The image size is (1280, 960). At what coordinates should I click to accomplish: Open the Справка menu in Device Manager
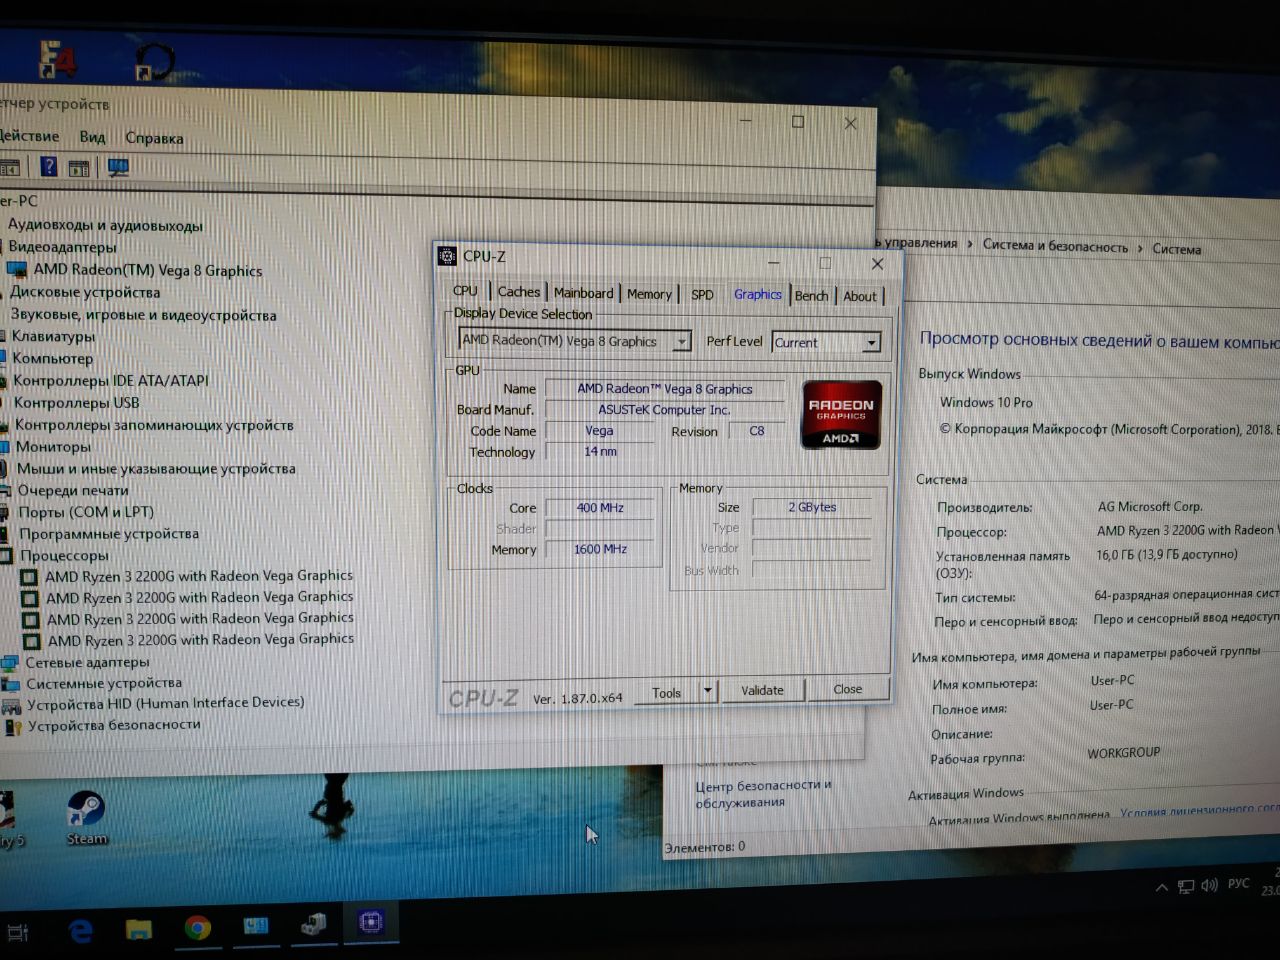pos(154,138)
